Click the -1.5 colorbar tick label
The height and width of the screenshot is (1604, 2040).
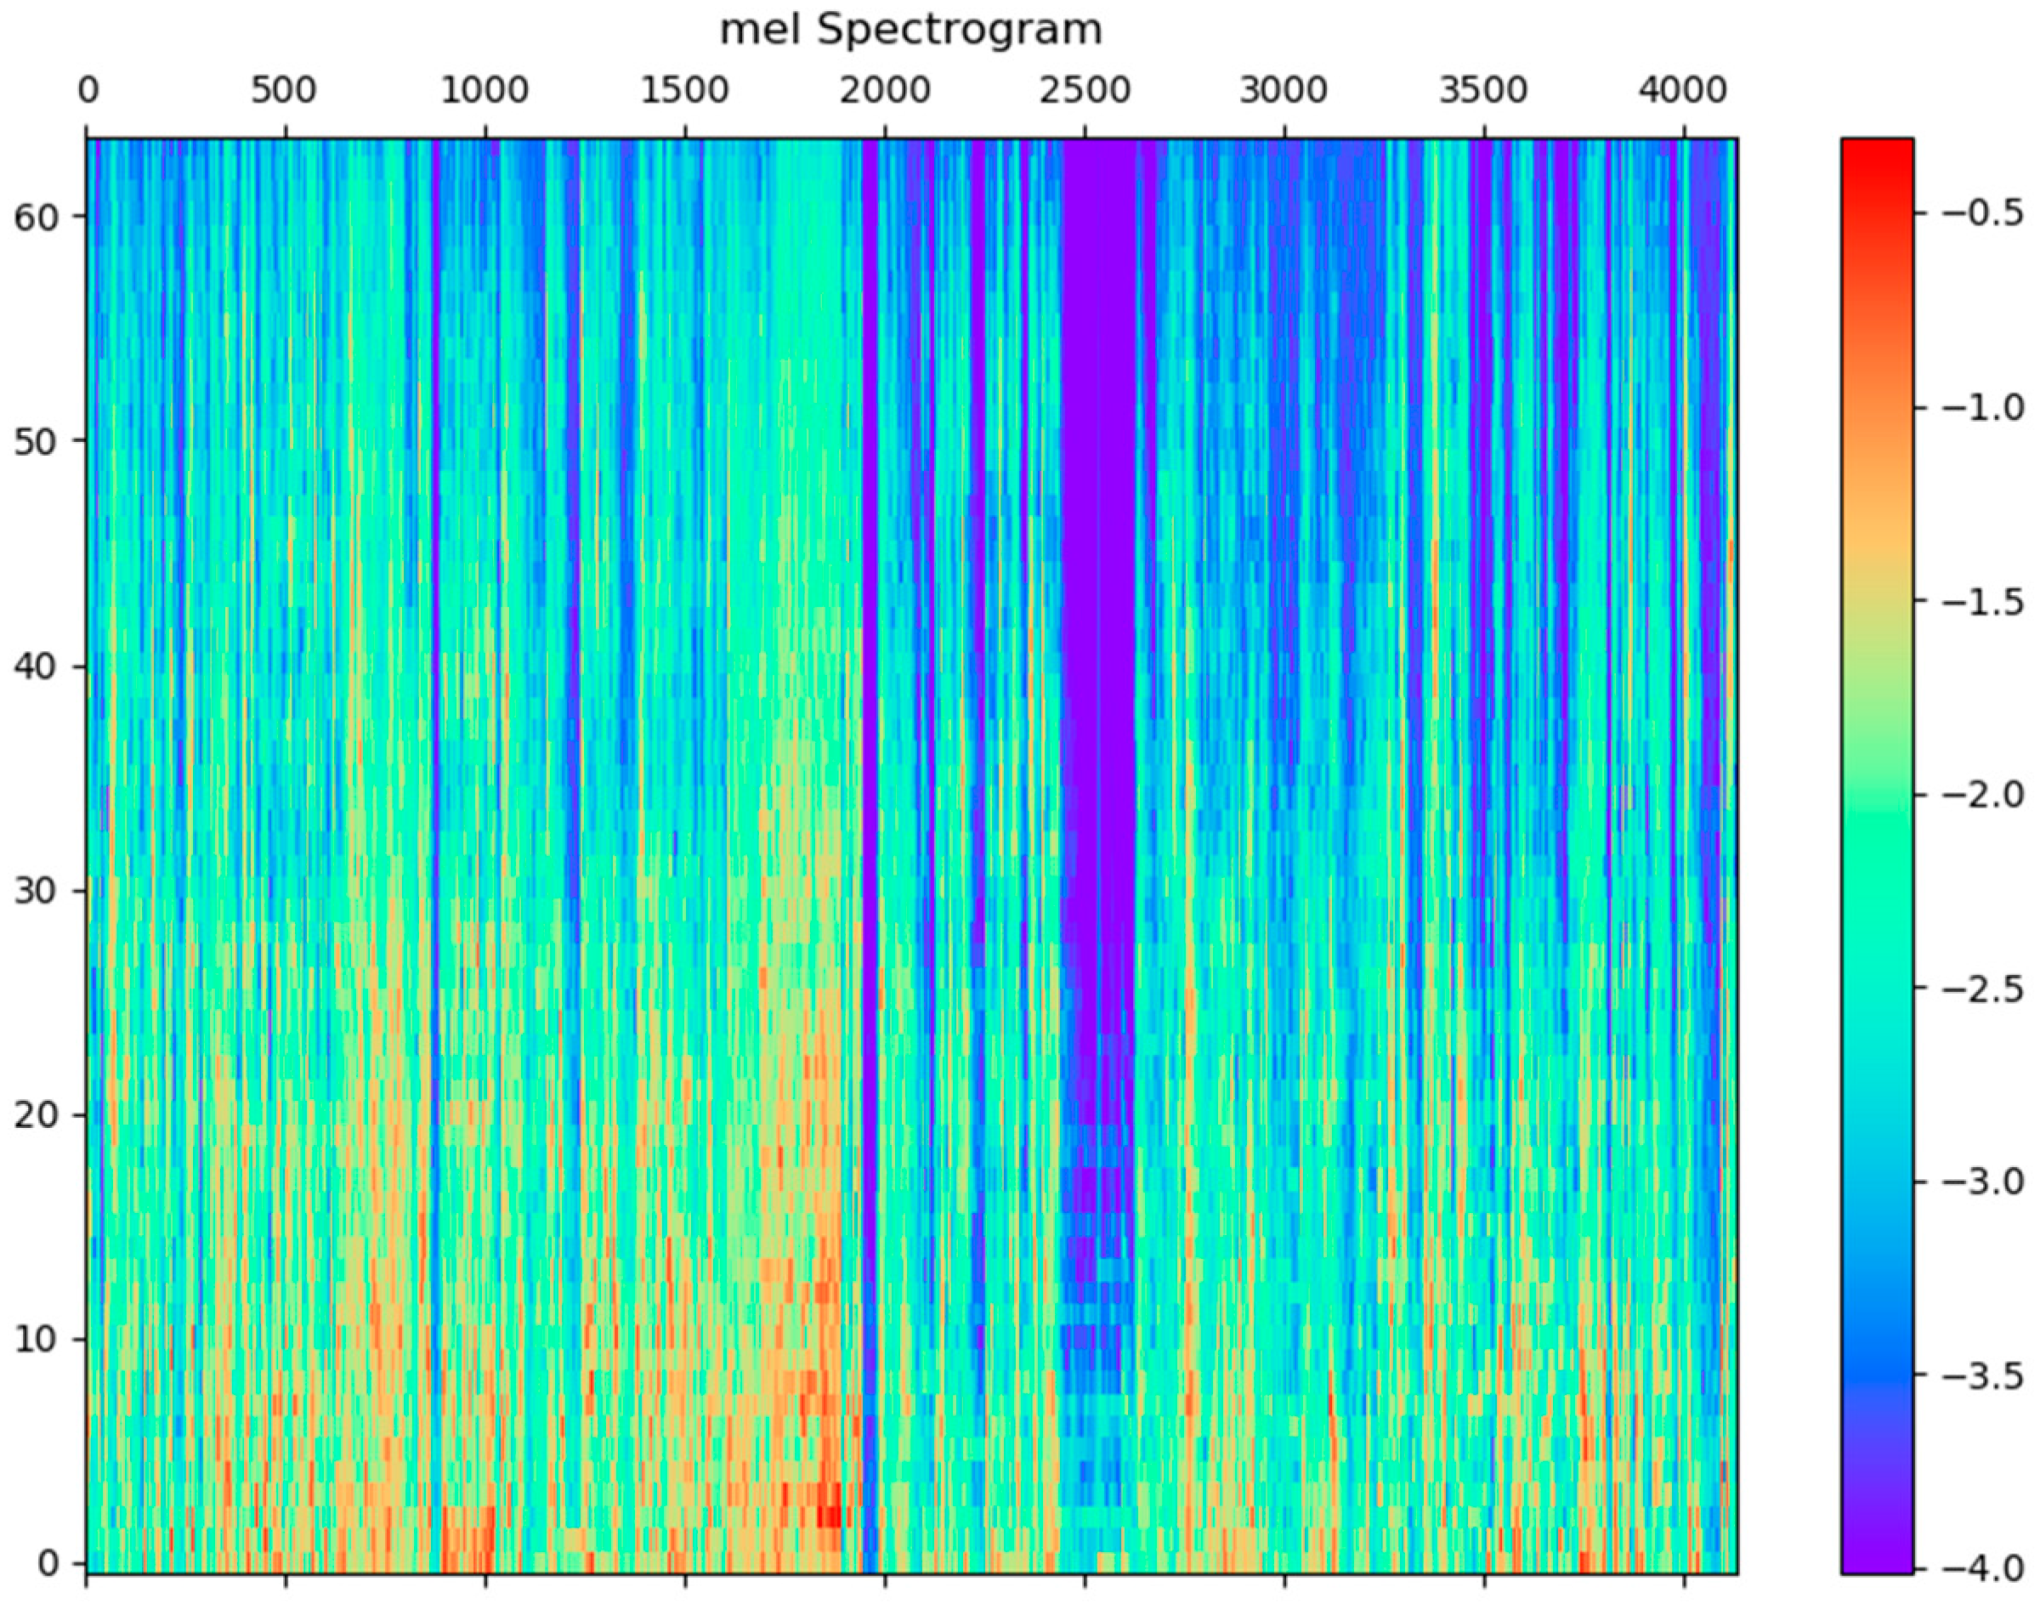(x=1982, y=602)
